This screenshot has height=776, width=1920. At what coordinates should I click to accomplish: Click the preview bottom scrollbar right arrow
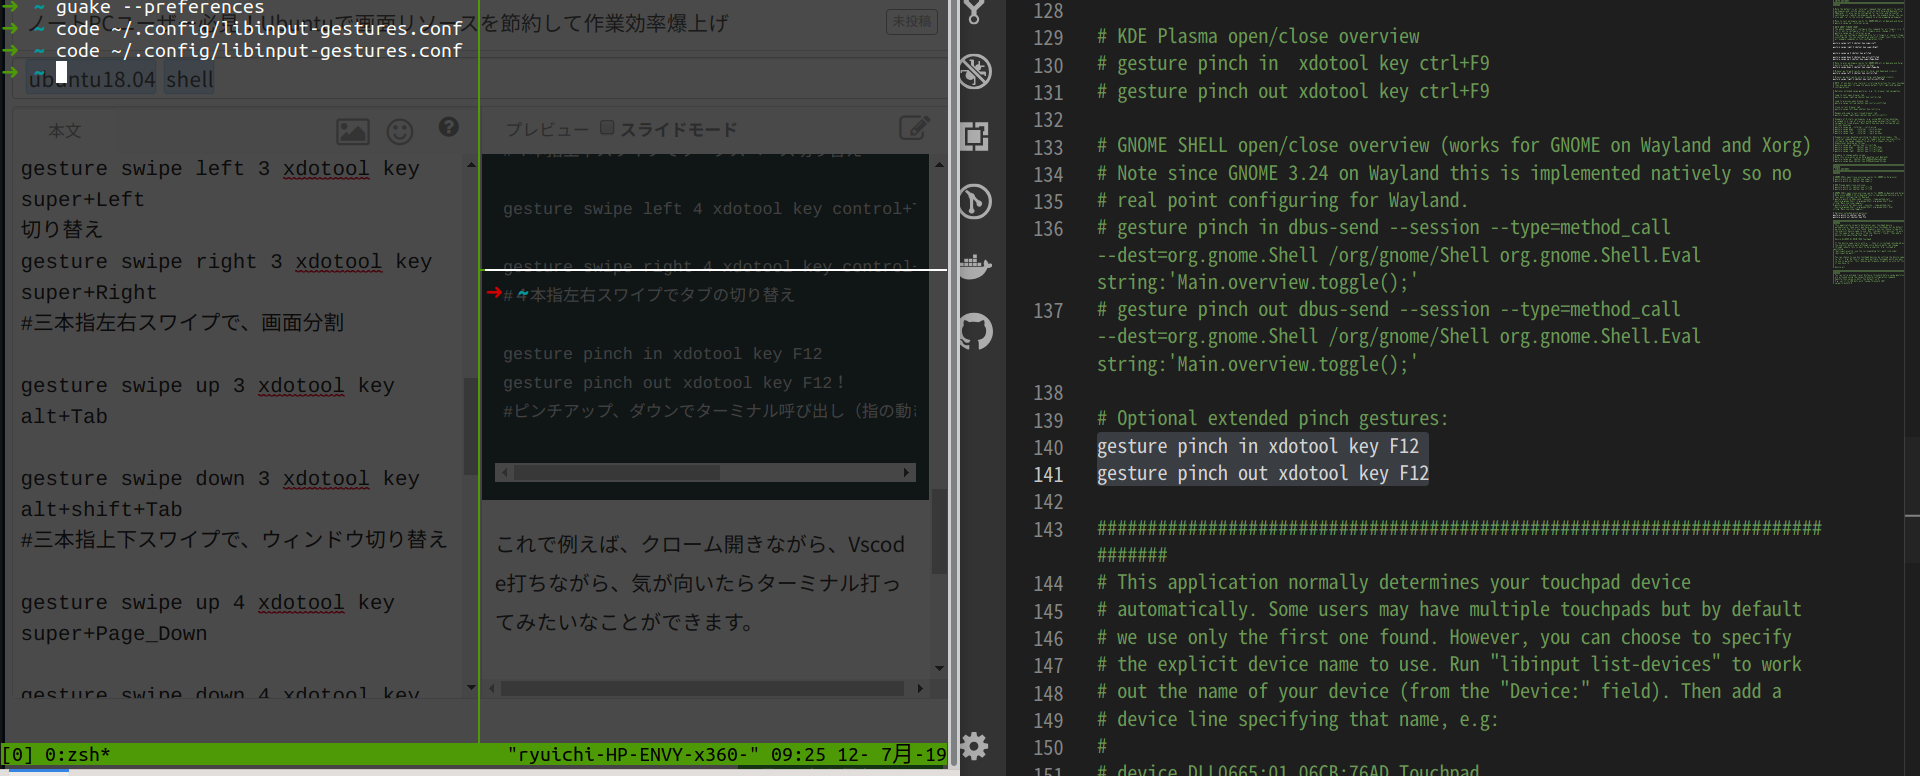(x=920, y=689)
